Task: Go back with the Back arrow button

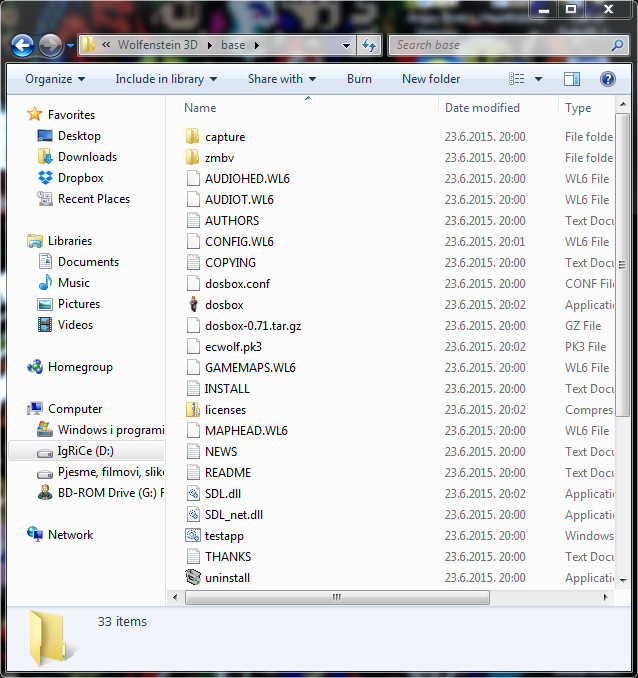Action: [x=22, y=45]
